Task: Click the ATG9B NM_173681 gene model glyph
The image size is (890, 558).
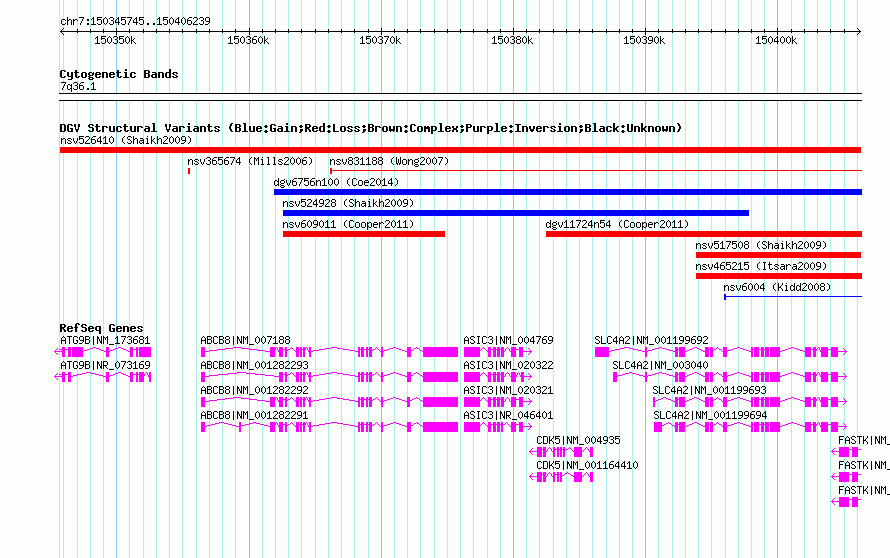Action: (x=103, y=352)
